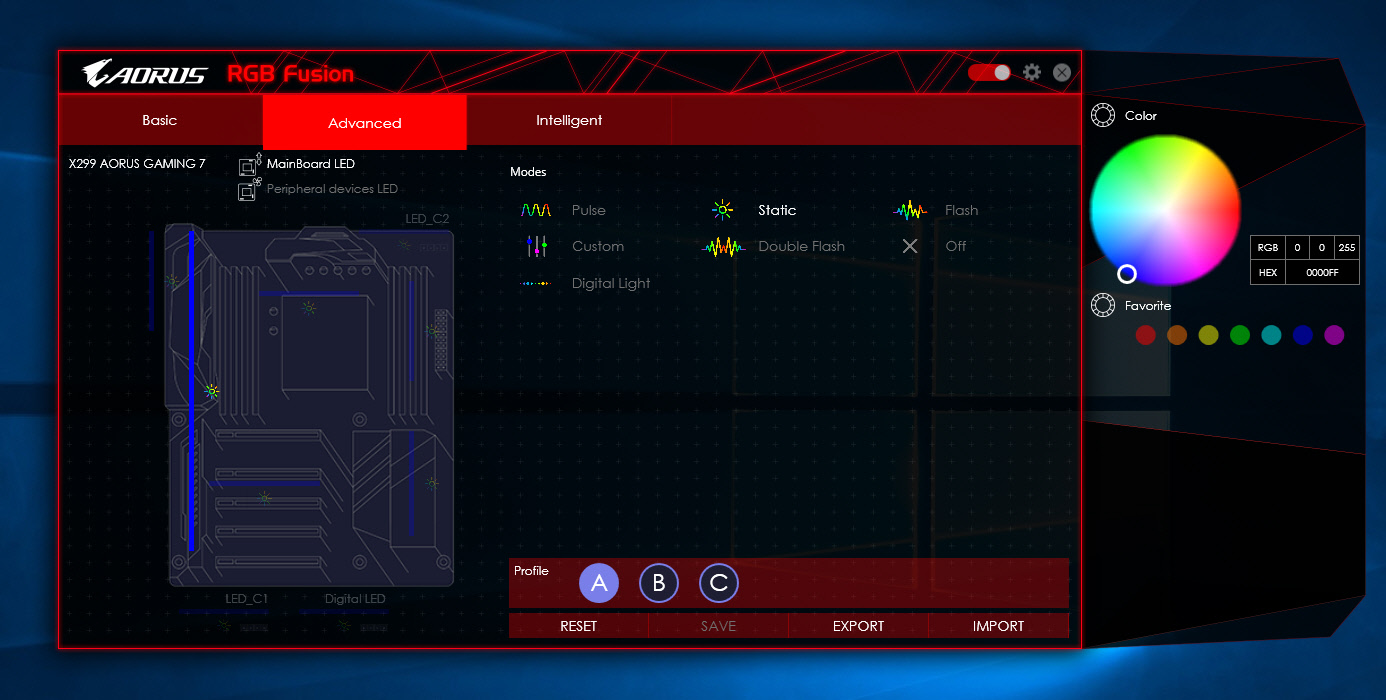Open settings with the gear icon
The width and height of the screenshot is (1386, 700).
[x=1032, y=73]
